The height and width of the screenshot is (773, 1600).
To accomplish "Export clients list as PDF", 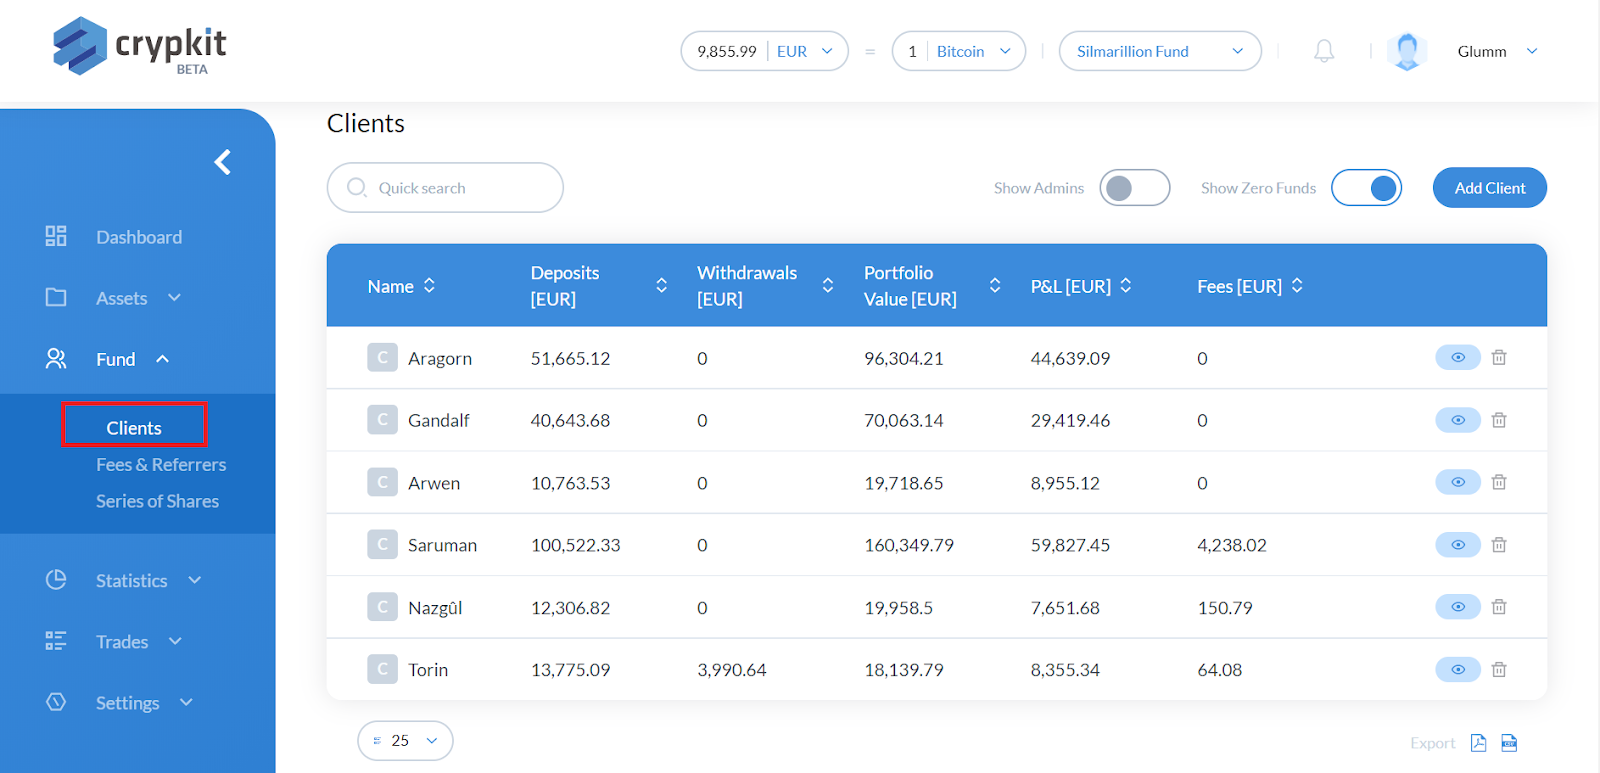I will tap(1478, 742).
